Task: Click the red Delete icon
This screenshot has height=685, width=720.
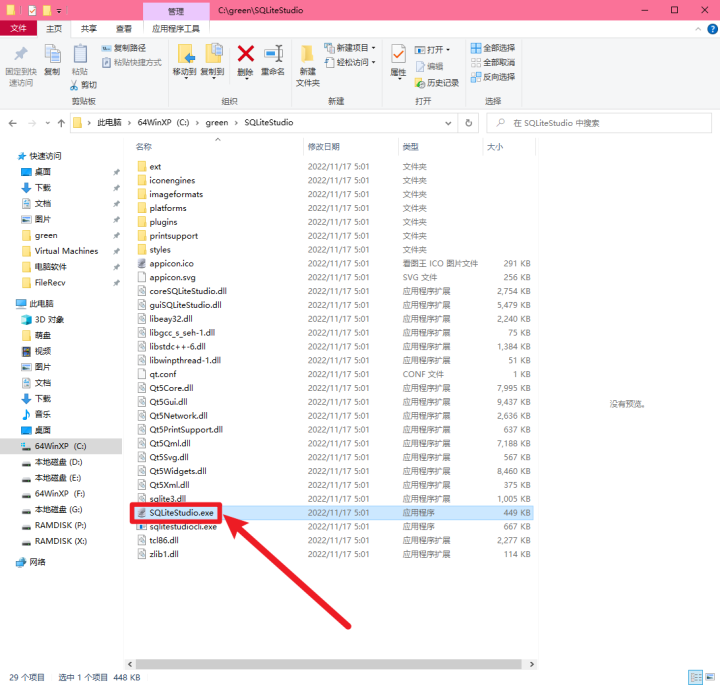Action: 246,54
